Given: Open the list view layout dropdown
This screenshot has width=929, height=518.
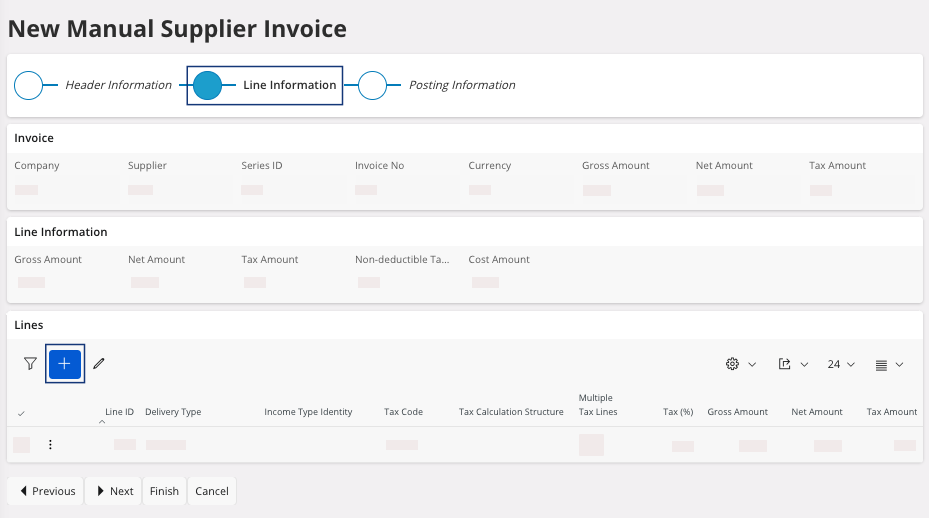Looking at the screenshot, I should click(889, 364).
